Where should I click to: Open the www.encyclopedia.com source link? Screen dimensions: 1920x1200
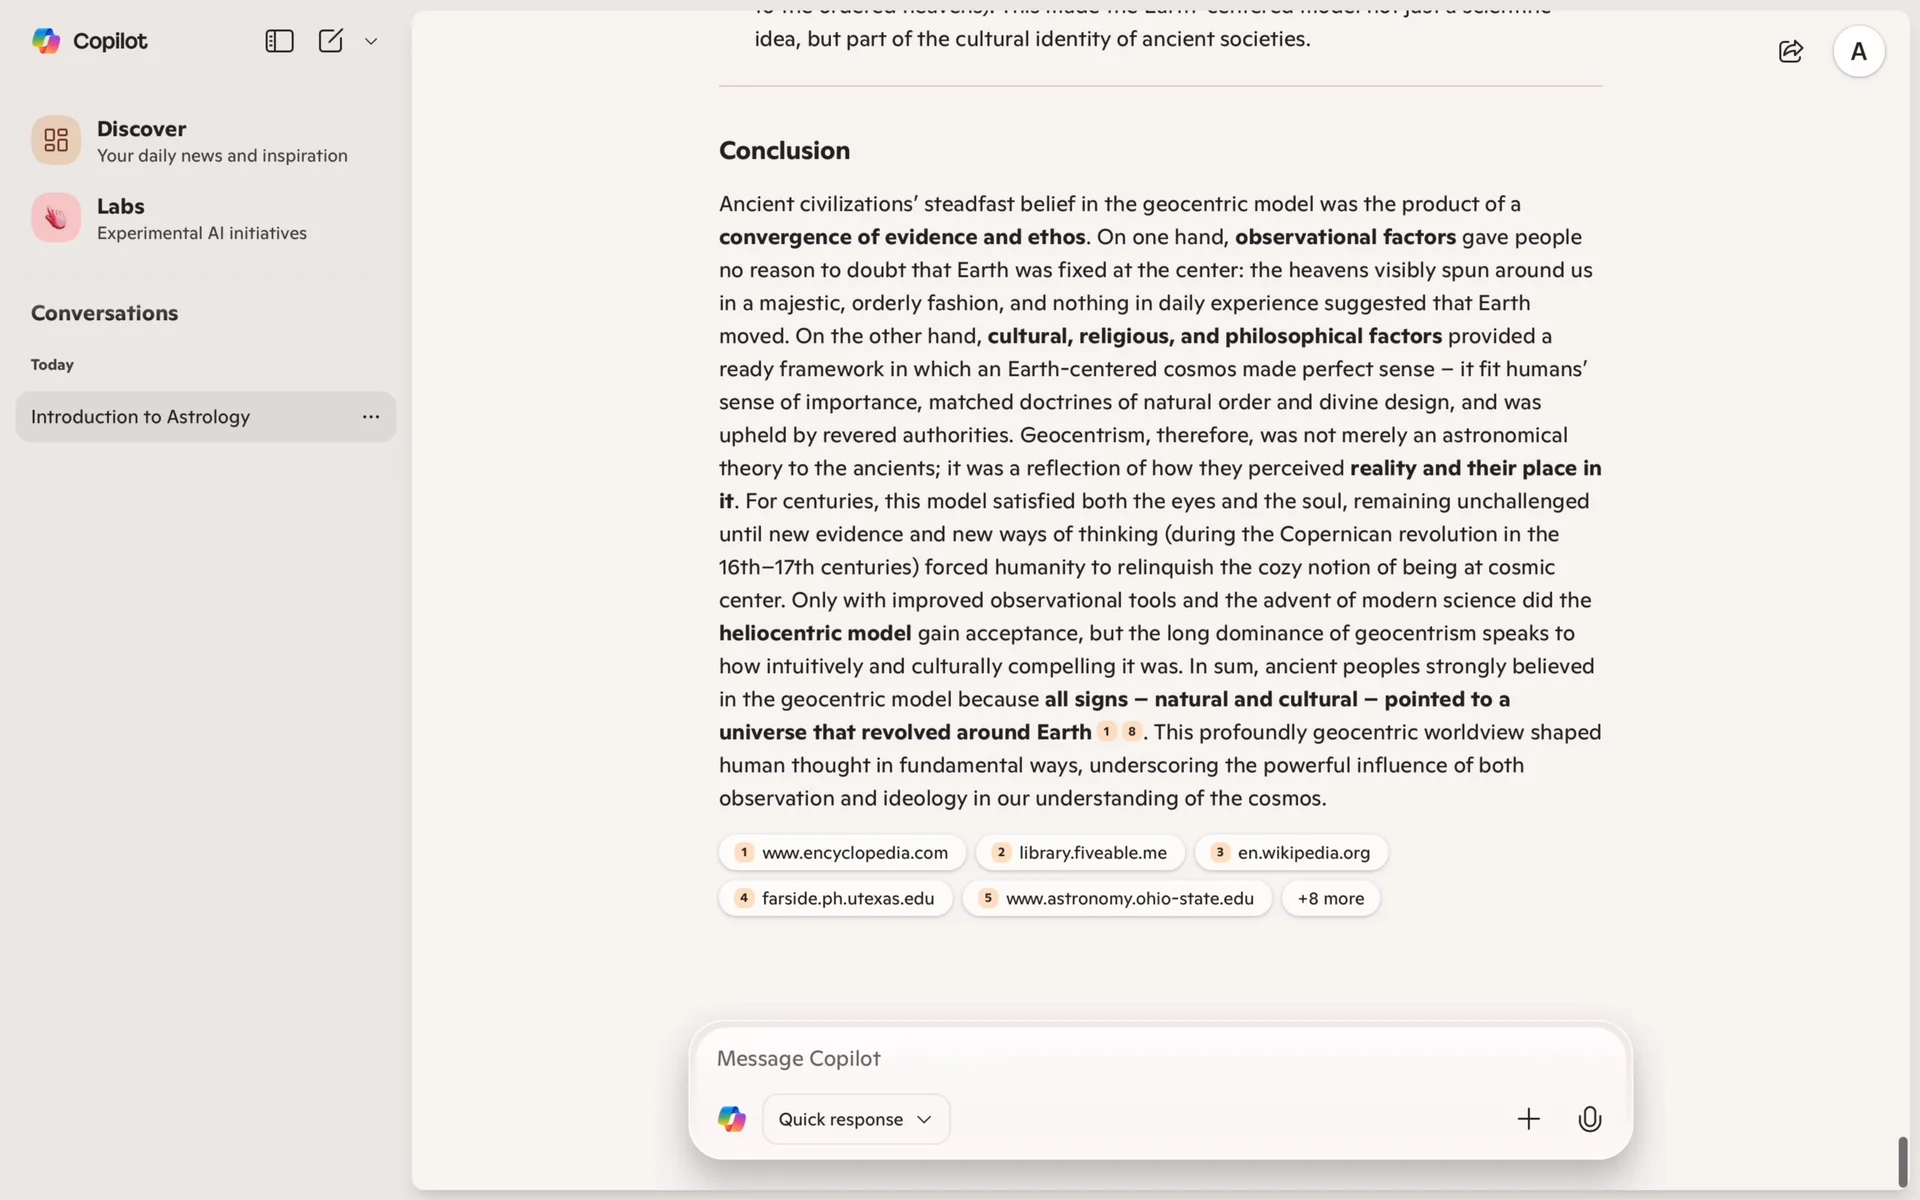(x=842, y=853)
